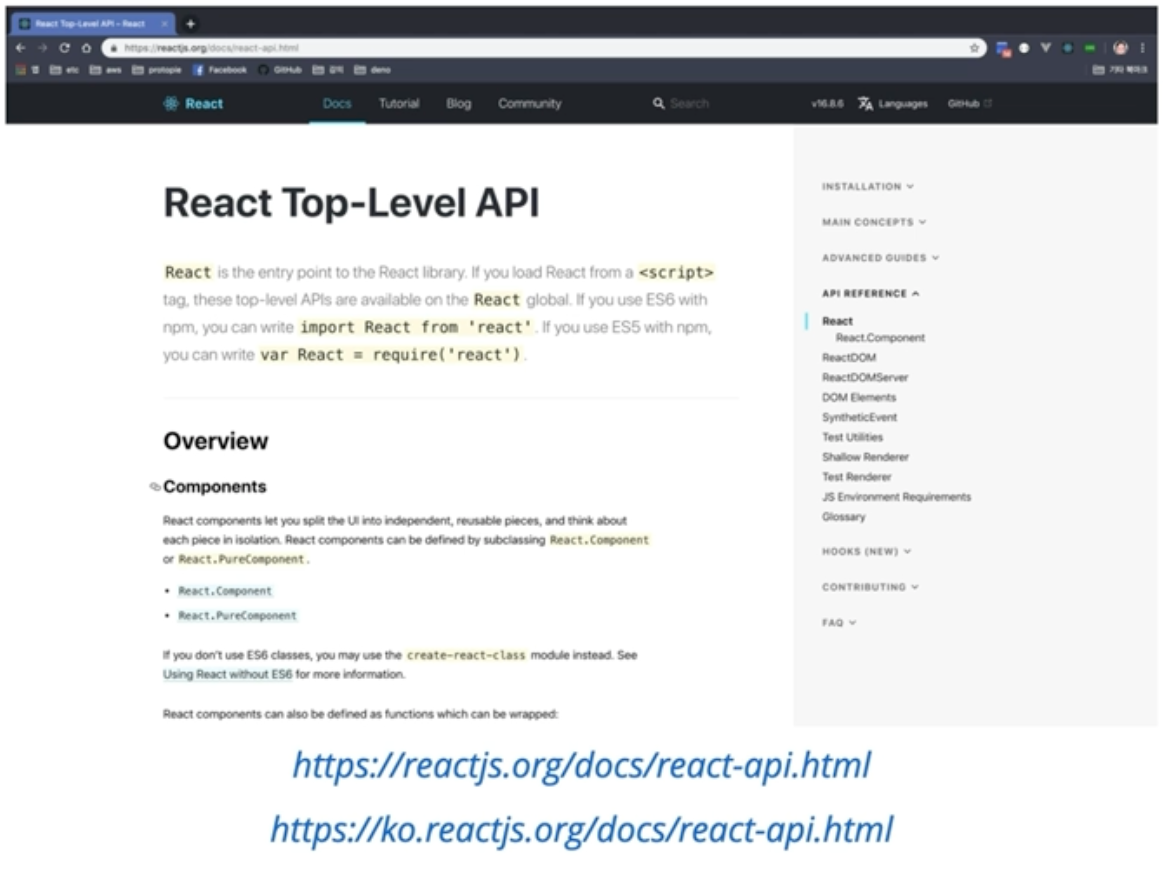This screenshot has width=1164, height=884.
Task: Open DOM Elements in the sidebar
Action: coord(859,398)
